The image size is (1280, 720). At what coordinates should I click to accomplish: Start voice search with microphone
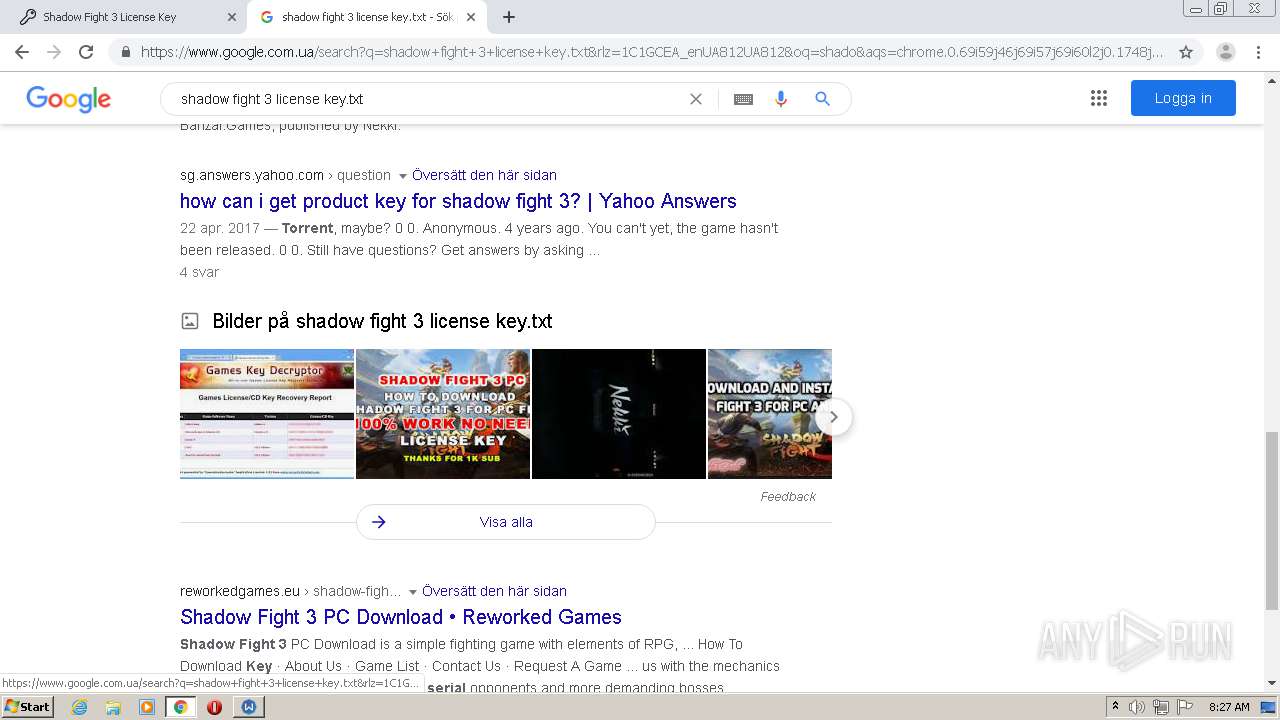pos(781,99)
